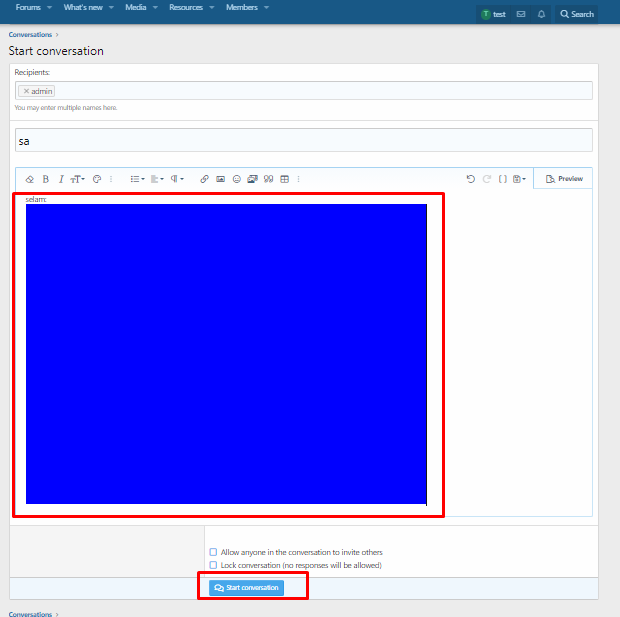Open the paragraph format dropdown

[177, 179]
